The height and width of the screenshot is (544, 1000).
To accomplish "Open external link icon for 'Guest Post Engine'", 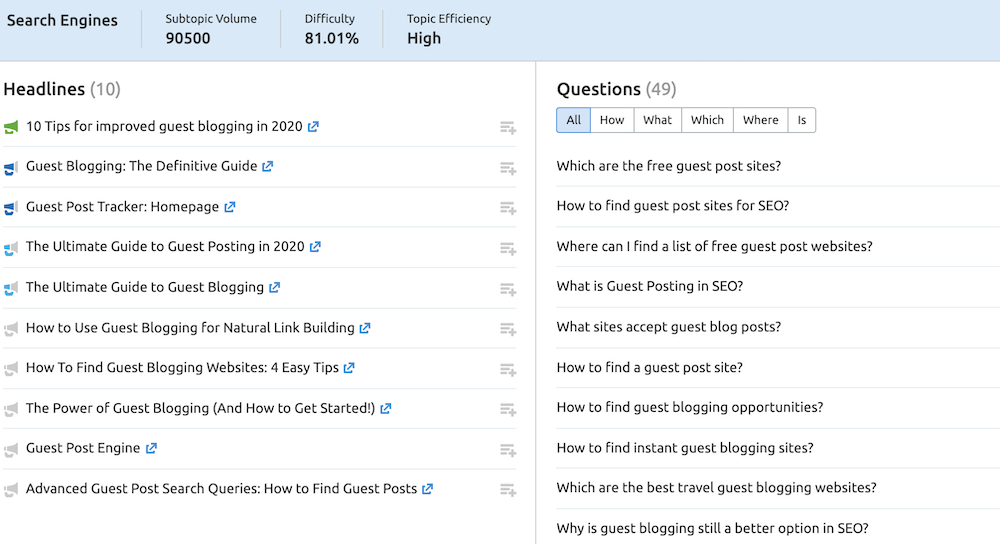I will [x=151, y=448].
